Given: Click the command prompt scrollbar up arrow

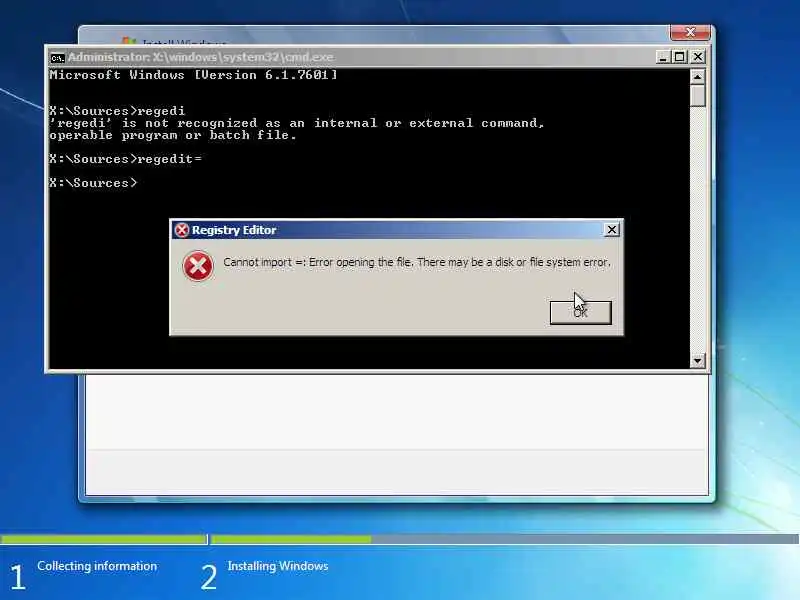Looking at the screenshot, I should click(x=697, y=77).
